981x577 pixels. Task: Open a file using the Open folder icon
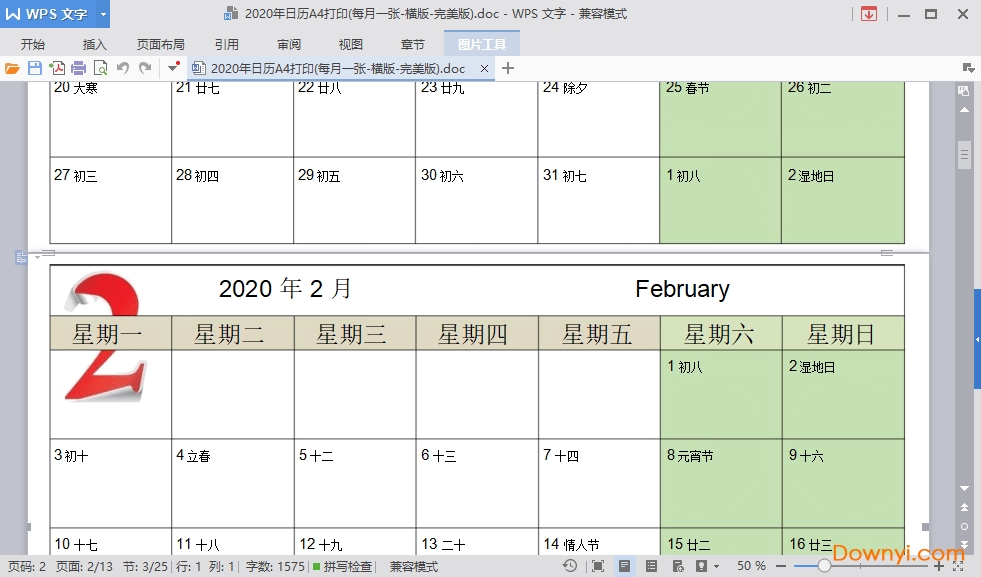click(x=13, y=67)
